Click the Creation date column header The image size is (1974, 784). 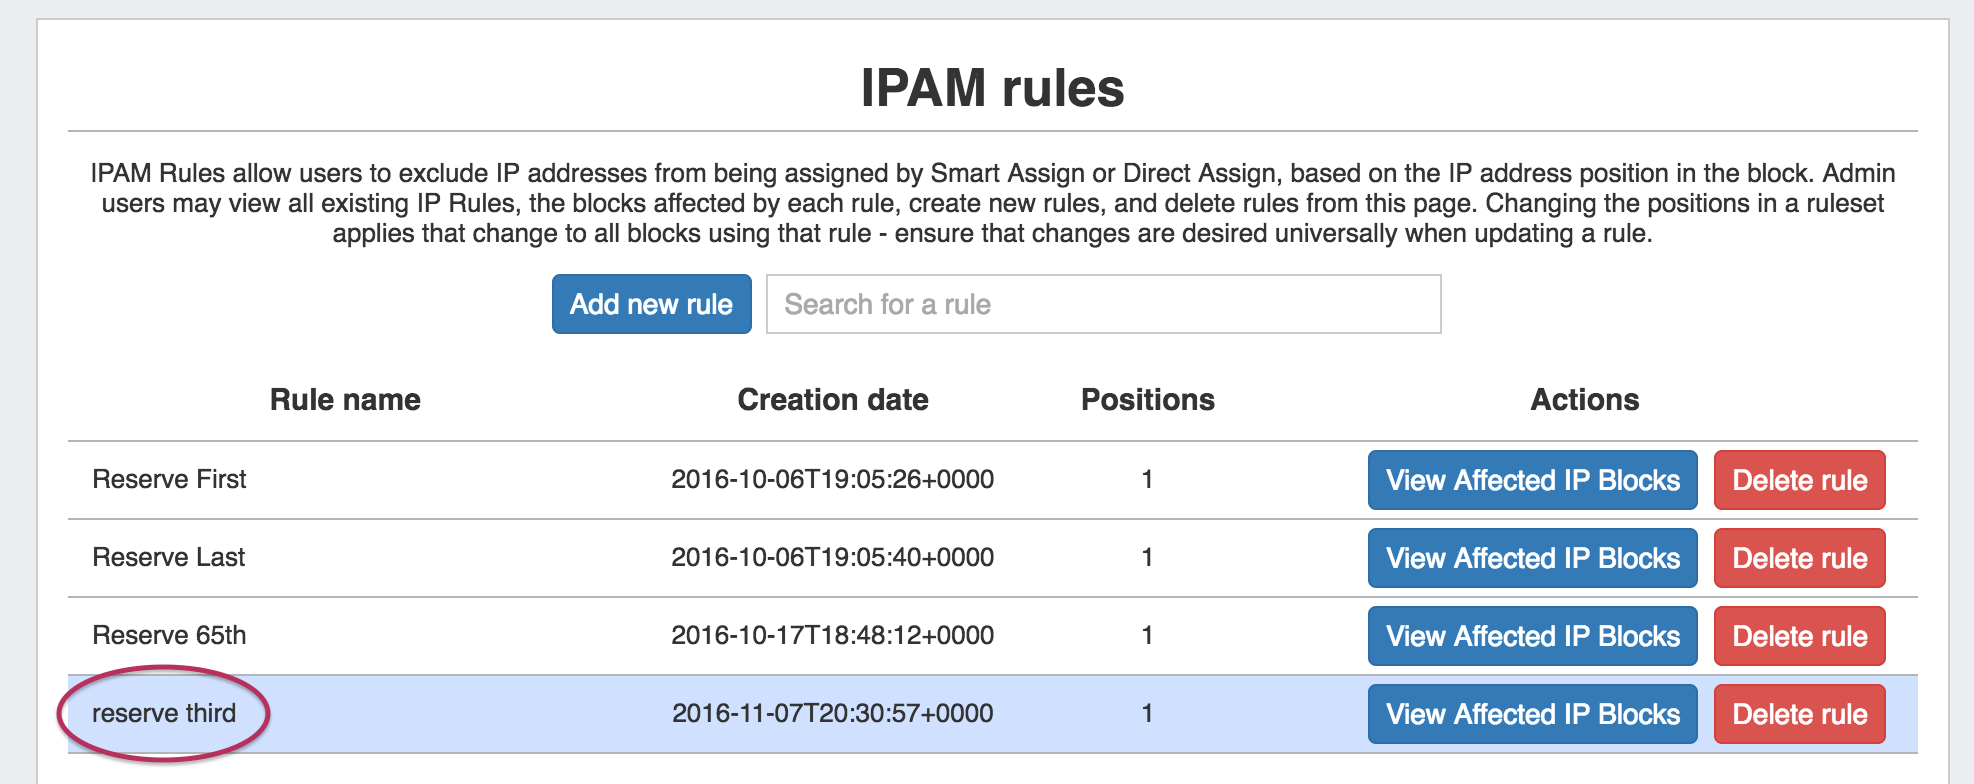(x=832, y=400)
